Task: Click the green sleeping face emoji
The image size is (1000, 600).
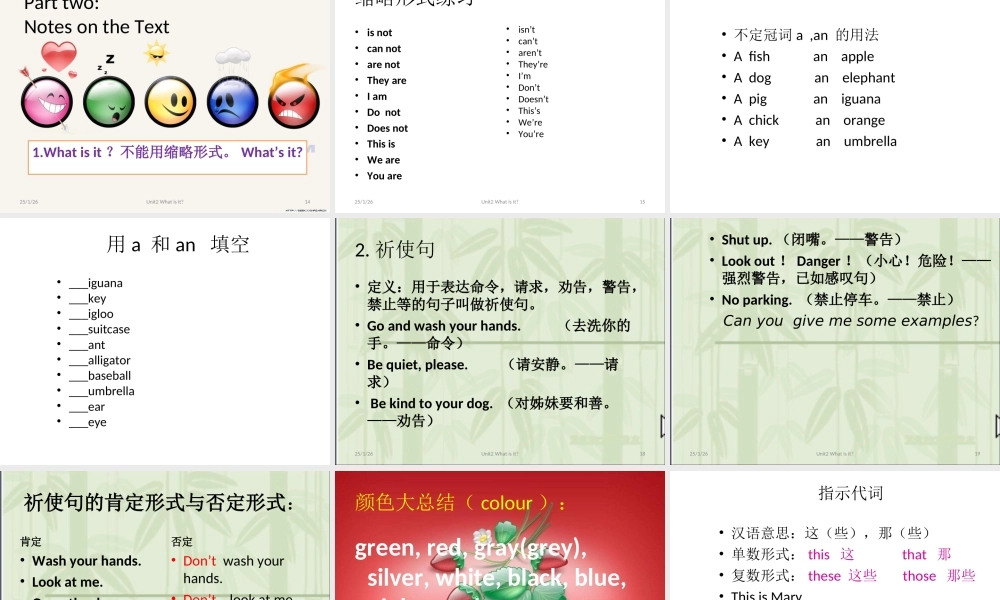Action: tap(109, 102)
